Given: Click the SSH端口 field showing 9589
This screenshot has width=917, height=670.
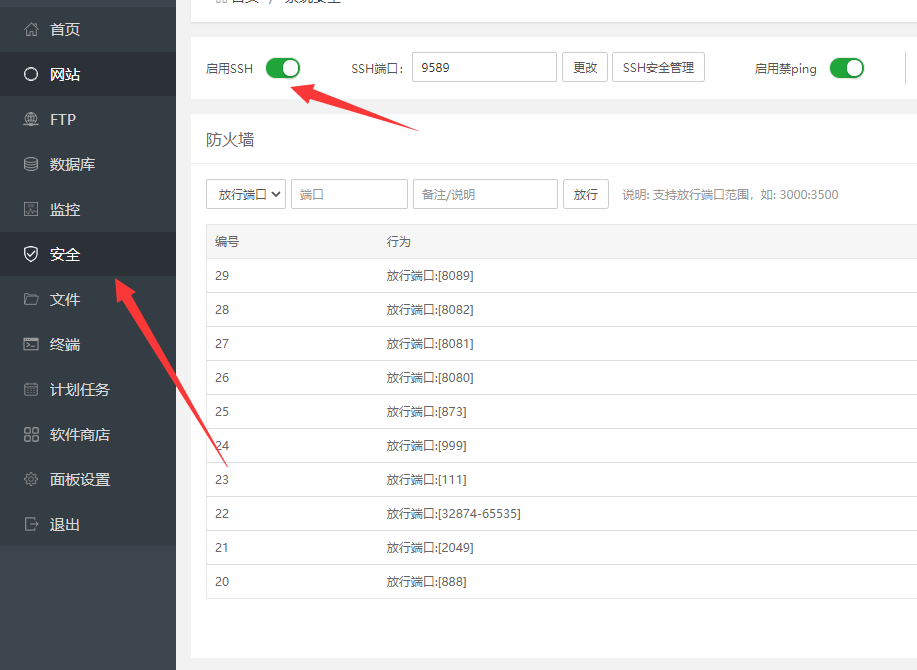Looking at the screenshot, I should pyautogui.click(x=484, y=67).
